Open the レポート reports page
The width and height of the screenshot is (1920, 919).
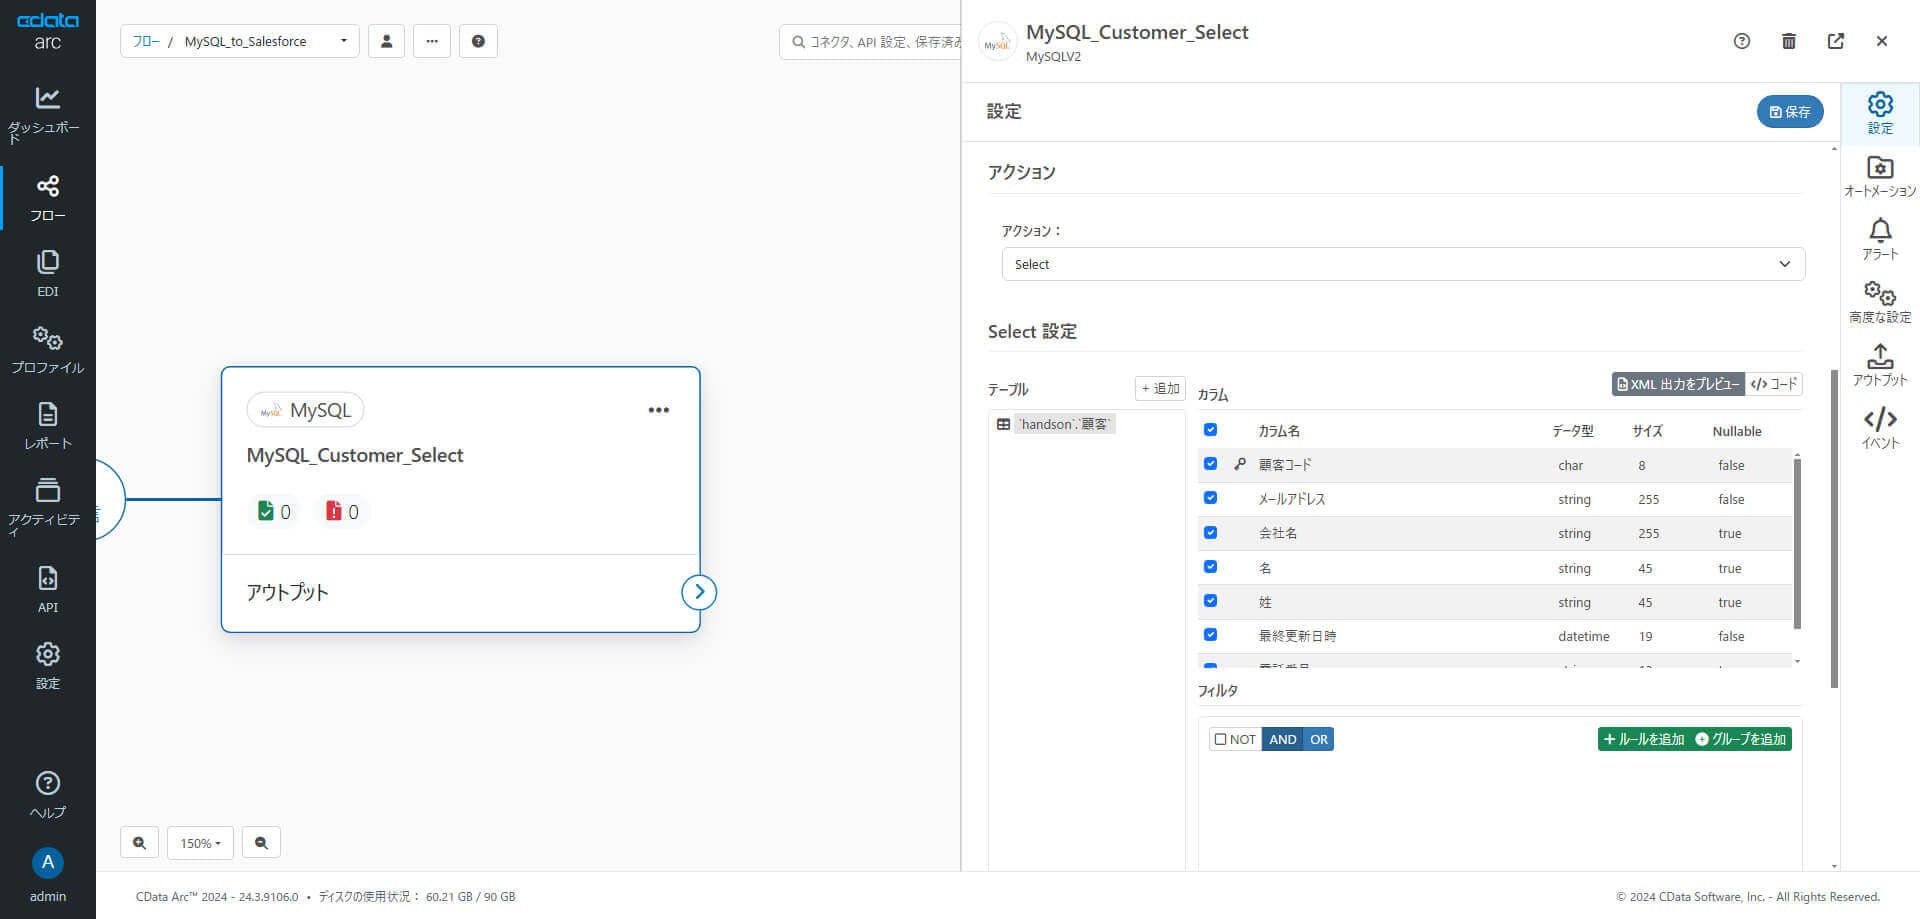pos(47,425)
